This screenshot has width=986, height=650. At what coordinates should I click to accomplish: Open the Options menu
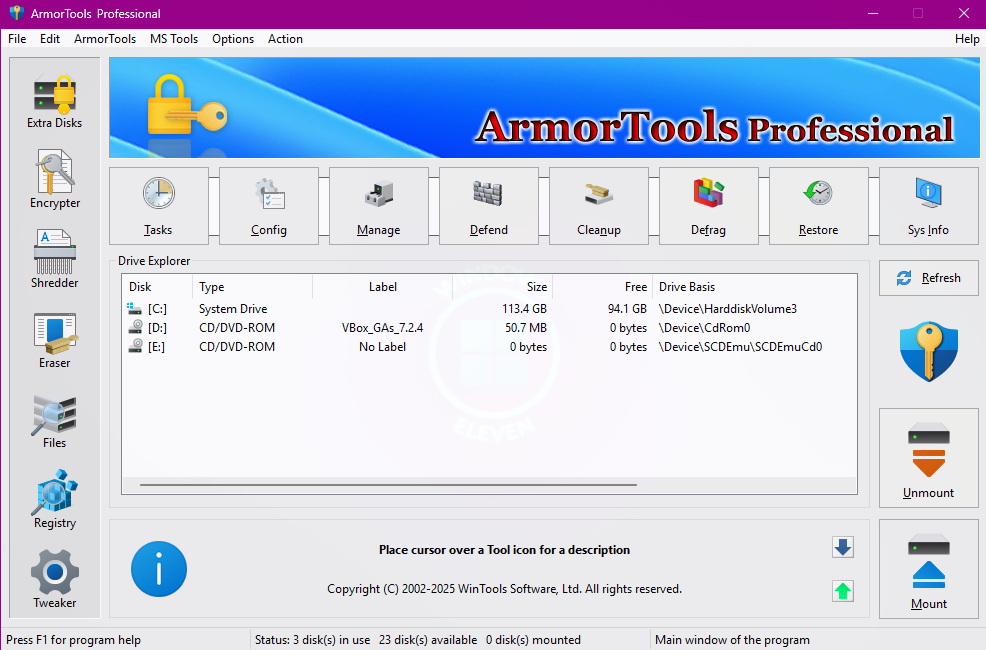point(233,39)
